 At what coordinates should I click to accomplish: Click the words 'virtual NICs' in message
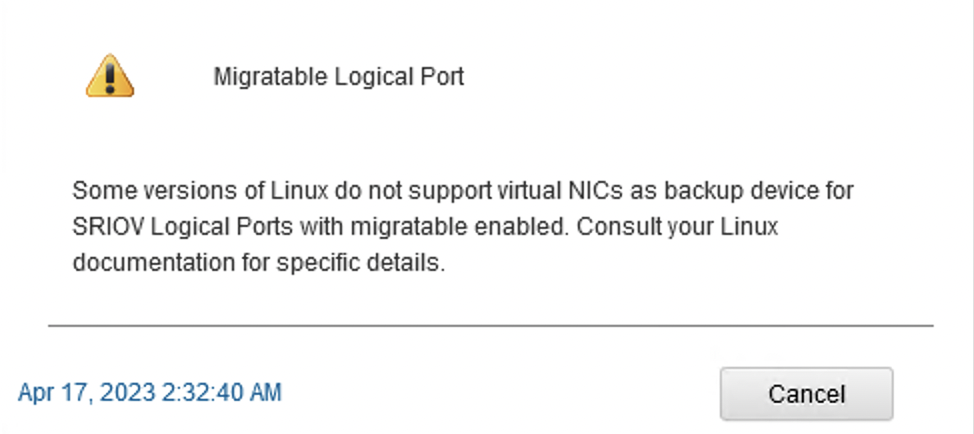560,191
